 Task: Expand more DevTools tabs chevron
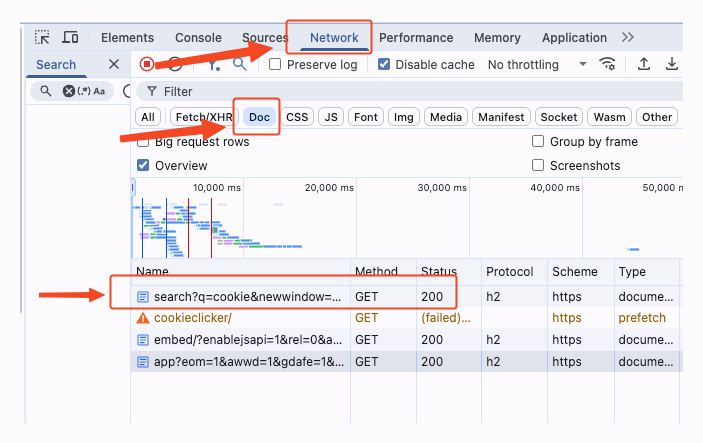[x=628, y=38]
